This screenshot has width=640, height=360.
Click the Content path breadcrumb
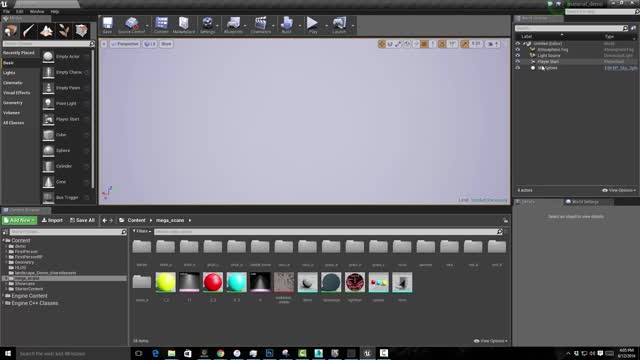point(136,220)
